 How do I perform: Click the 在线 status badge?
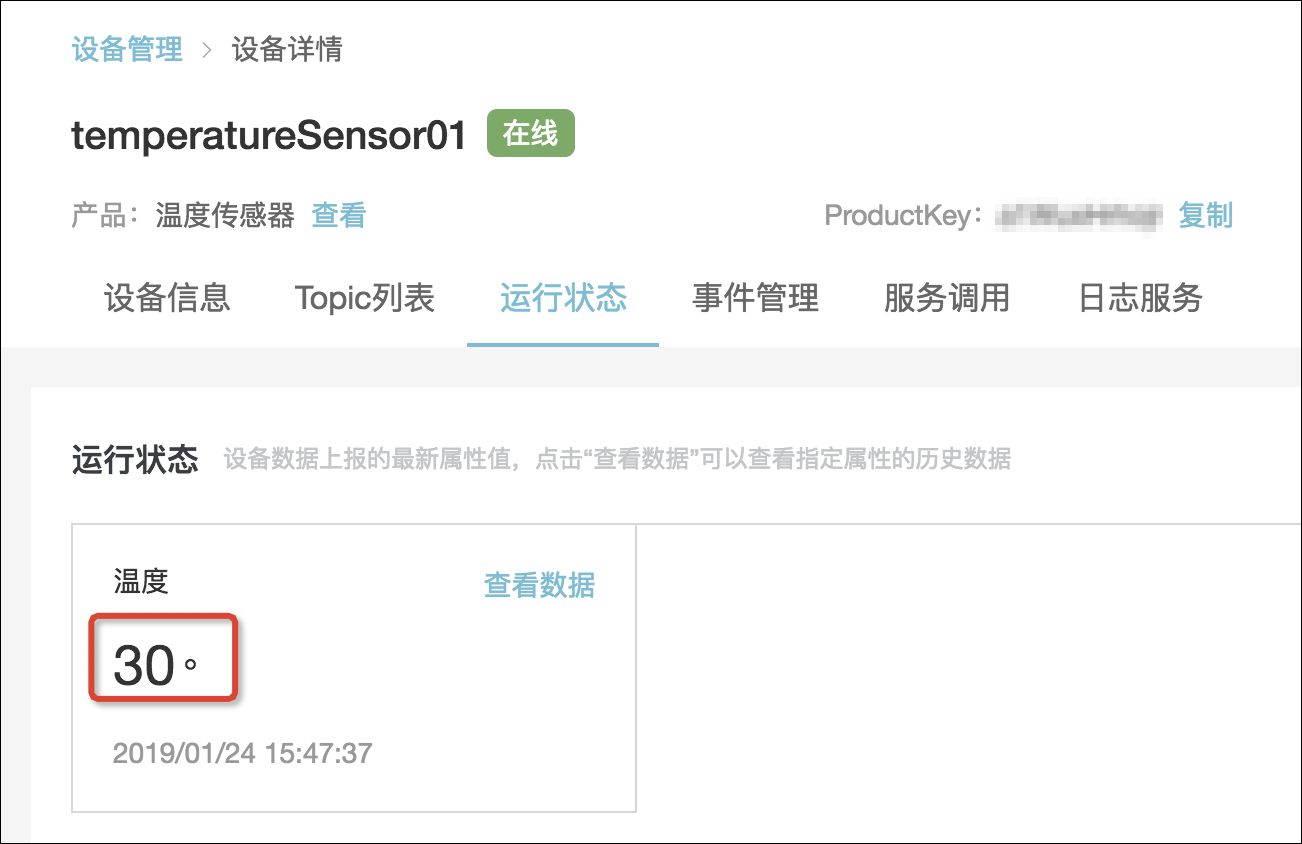coord(531,133)
